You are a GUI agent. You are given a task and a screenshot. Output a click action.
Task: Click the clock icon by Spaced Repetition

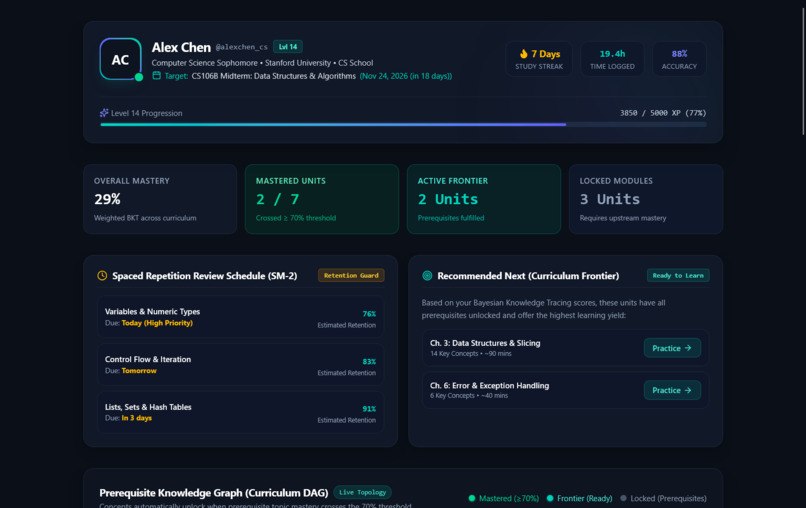click(102, 276)
